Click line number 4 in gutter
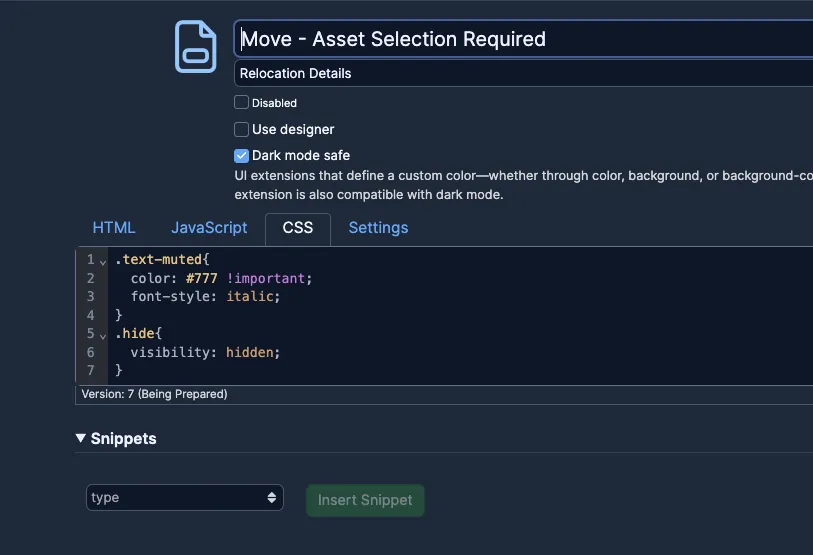 click(x=91, y=315)
